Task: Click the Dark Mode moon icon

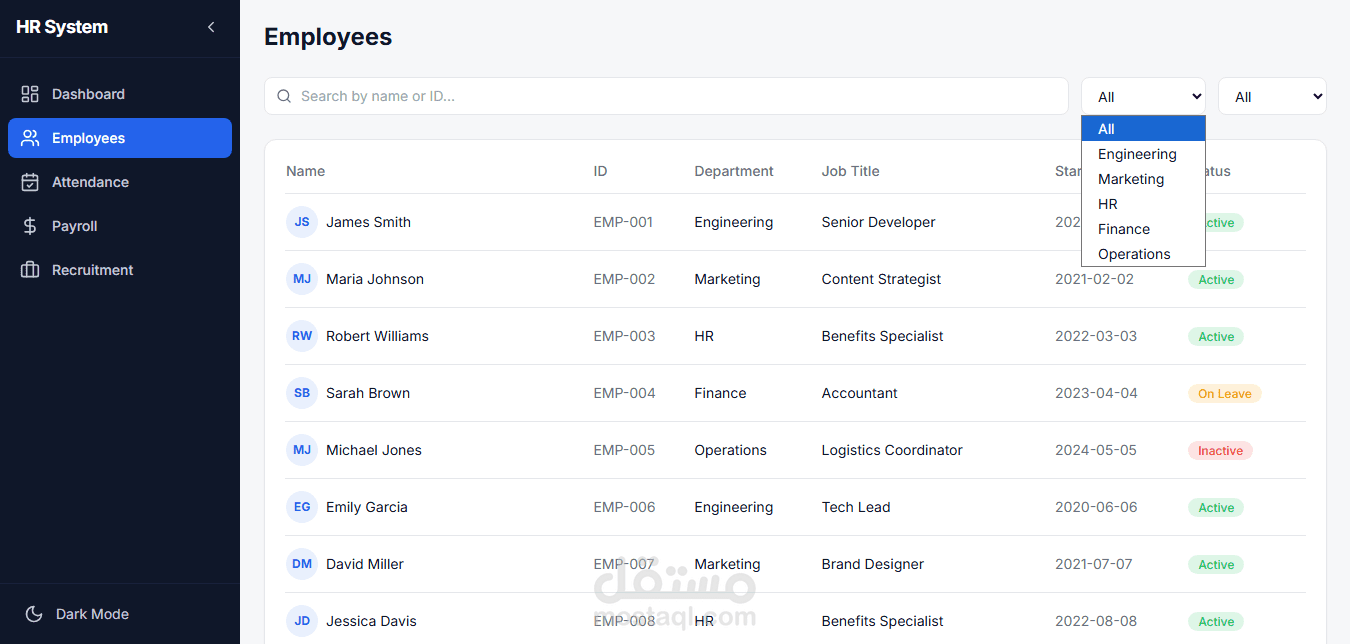Action: pos(34,614)
